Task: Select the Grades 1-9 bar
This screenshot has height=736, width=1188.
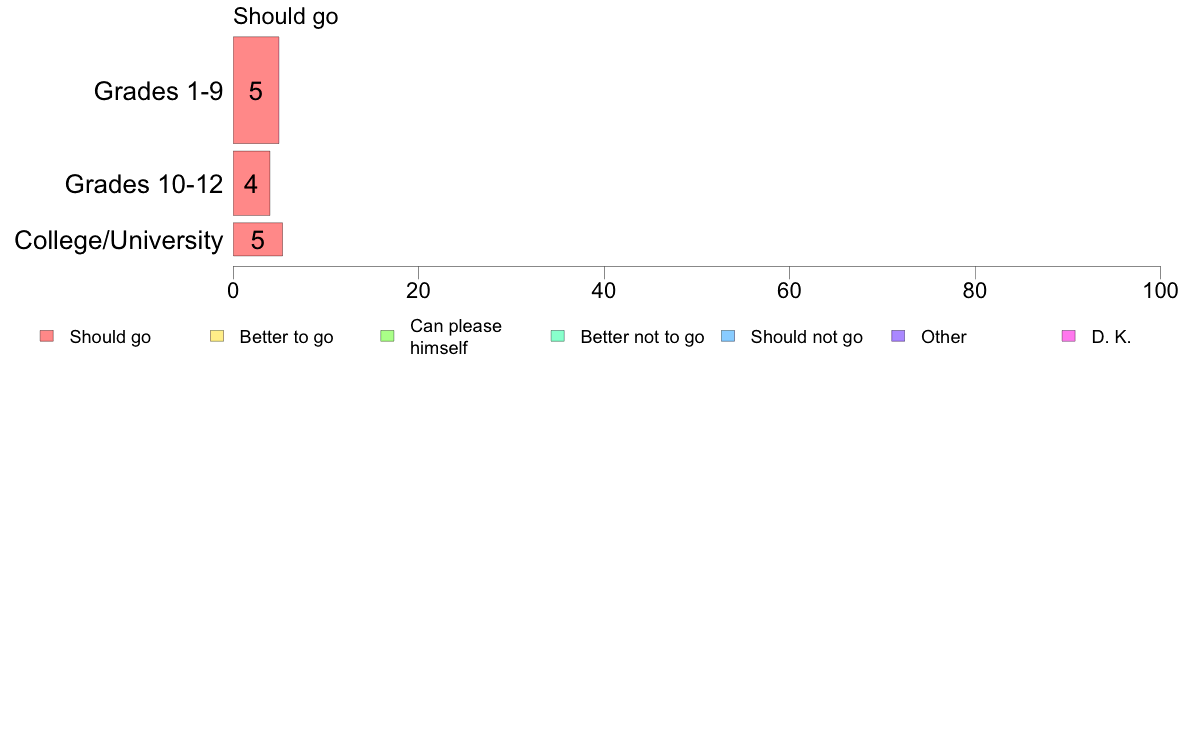Action: pyautogui.click(x=256, y=90)
